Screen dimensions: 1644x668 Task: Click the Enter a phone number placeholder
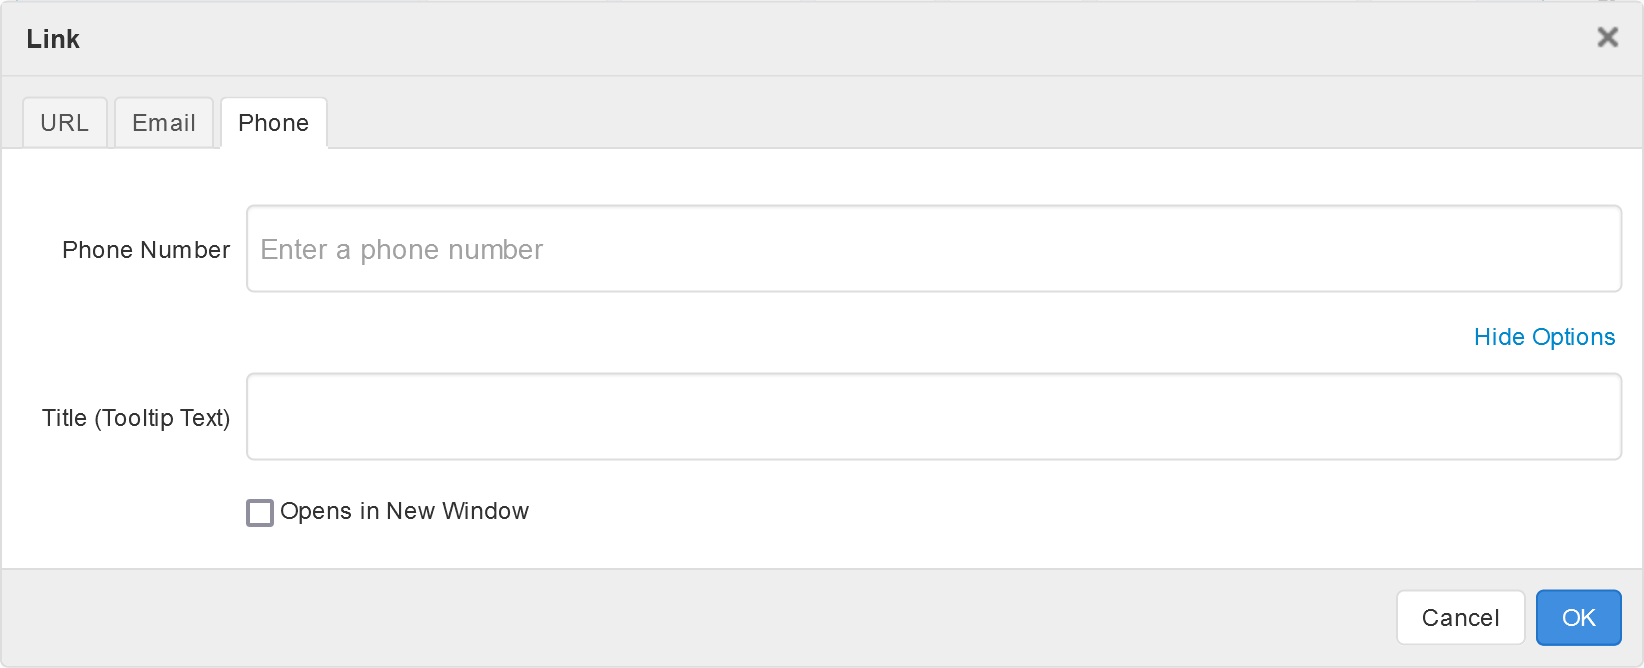click(402, 250)
